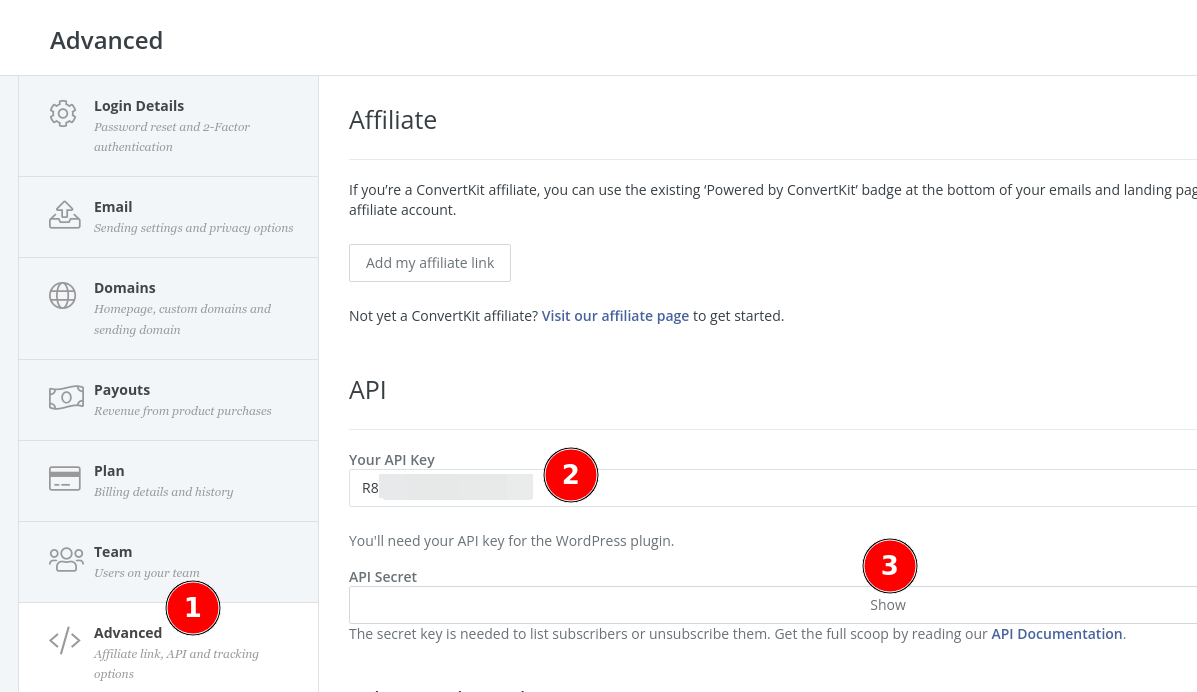Click inside the API Secret field
The height and width of the screenshot is (692, 1197).
pyautogui.click(x=773, y=605)
